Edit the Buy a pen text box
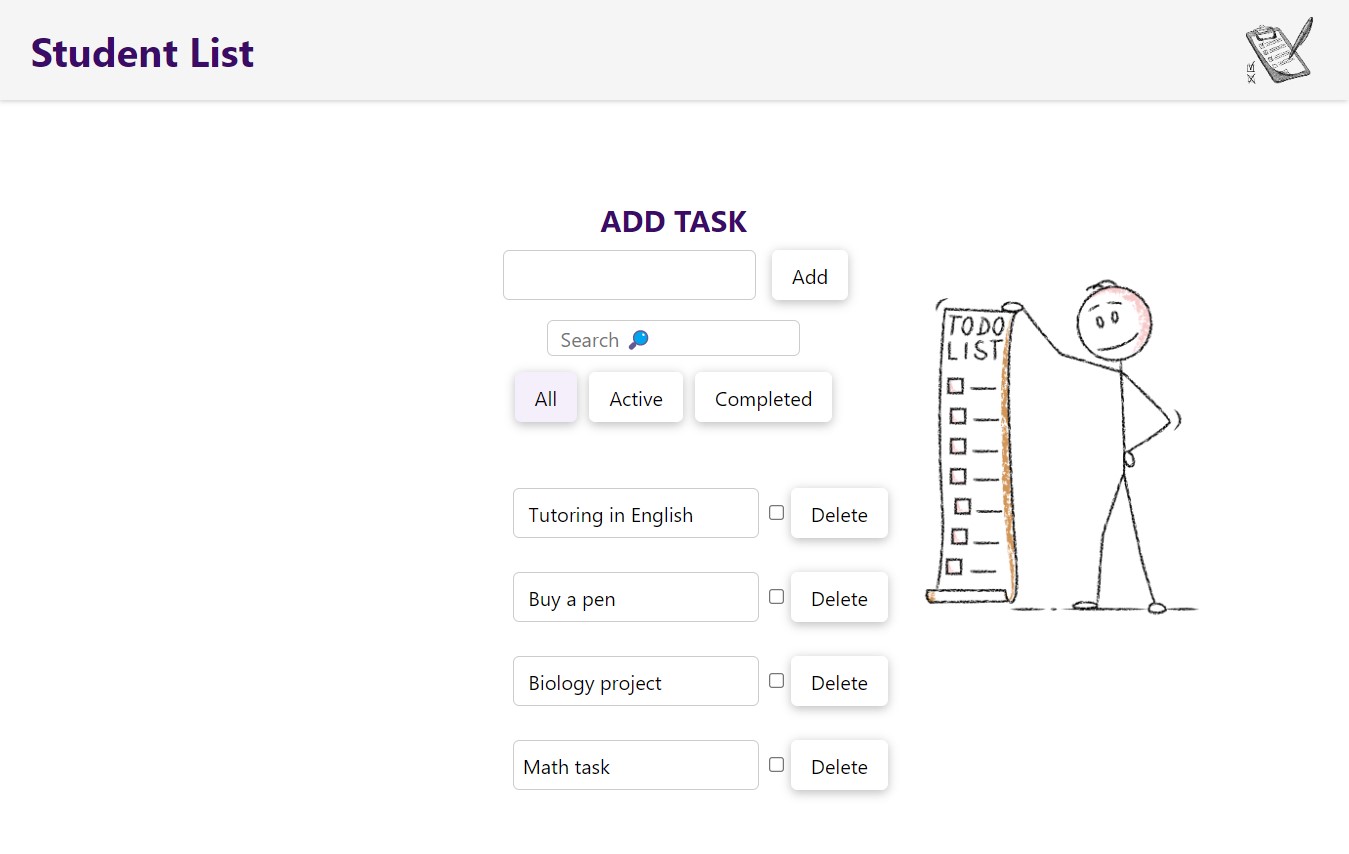Image resolution: width=1349 pixels, height=854 pixels. (636, 597)
